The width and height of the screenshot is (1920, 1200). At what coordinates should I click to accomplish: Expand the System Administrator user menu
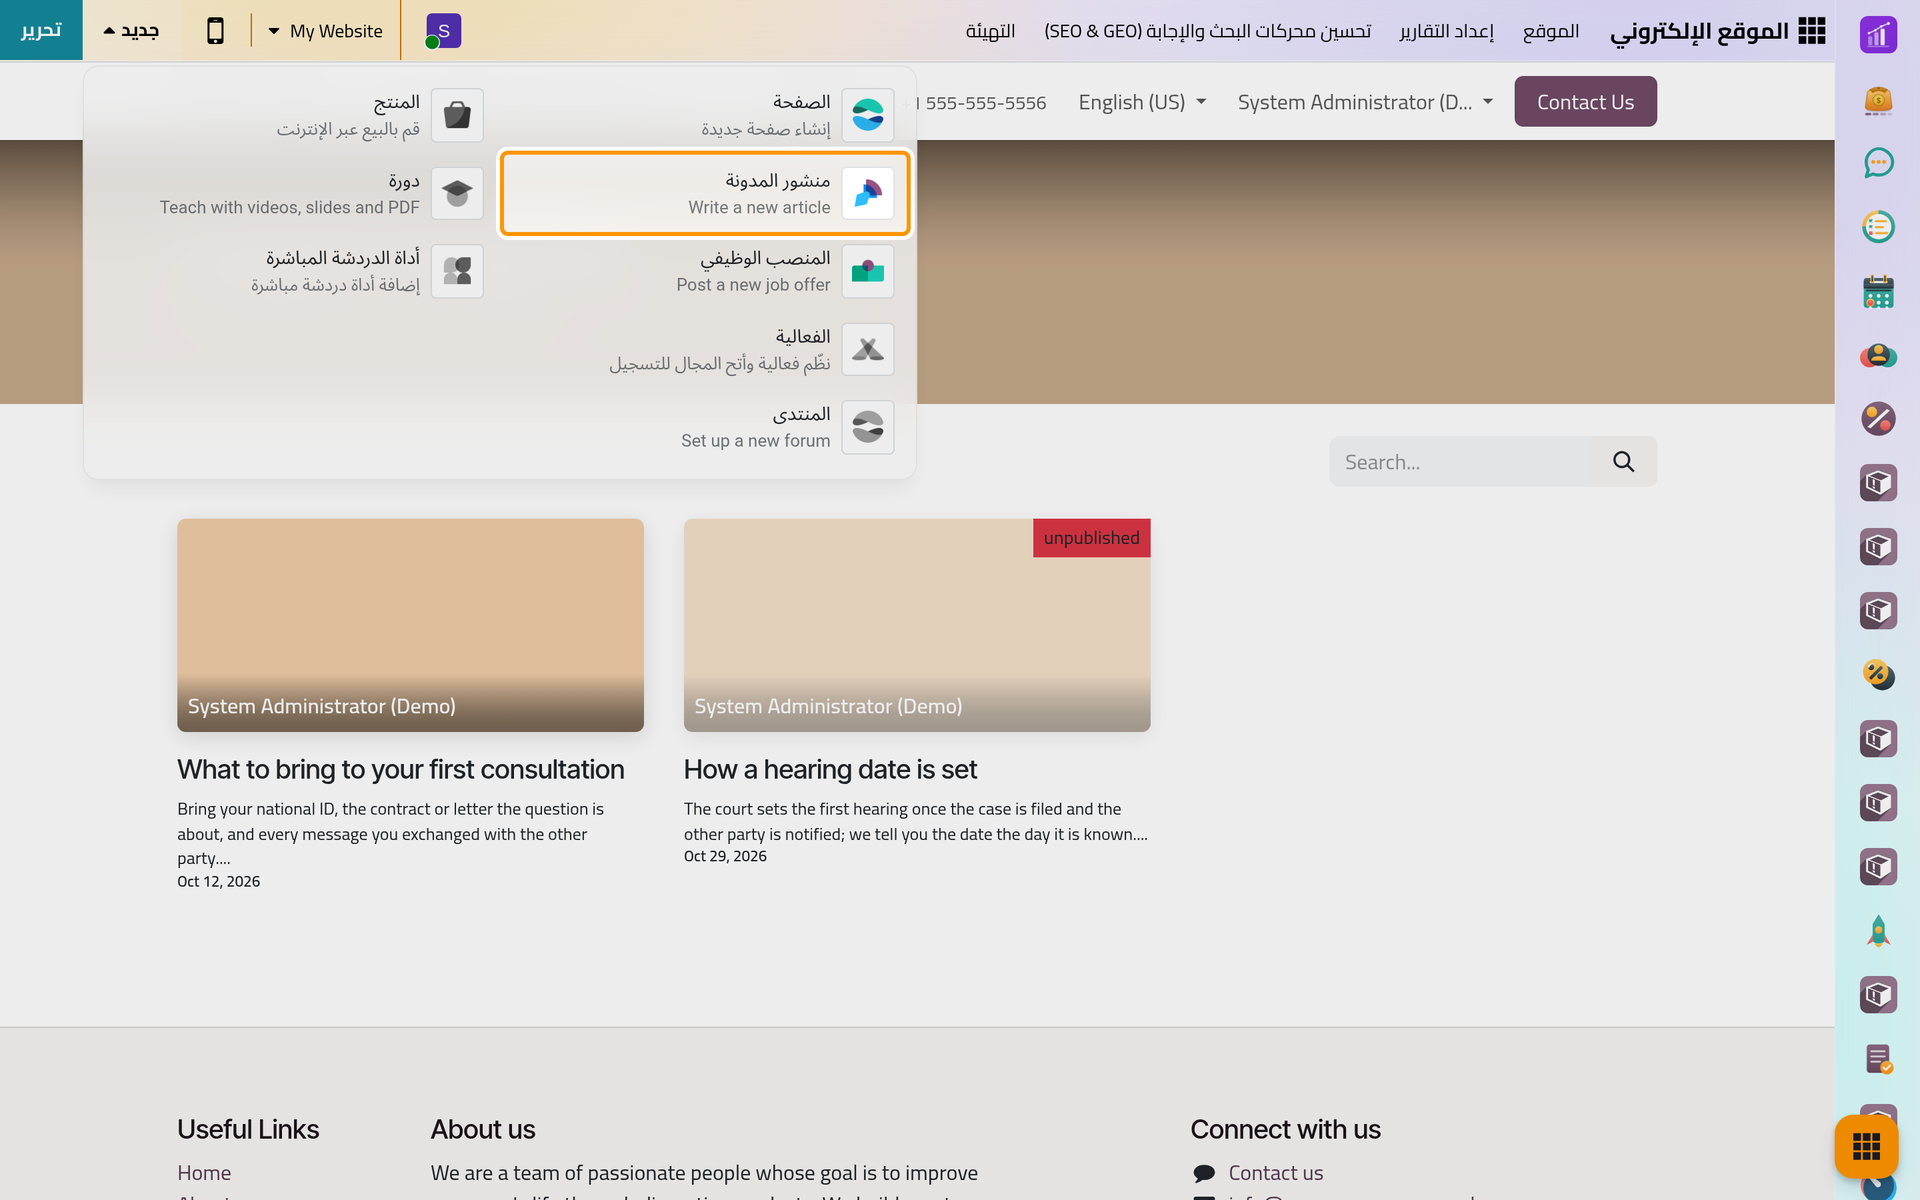tap(1365, 102)
